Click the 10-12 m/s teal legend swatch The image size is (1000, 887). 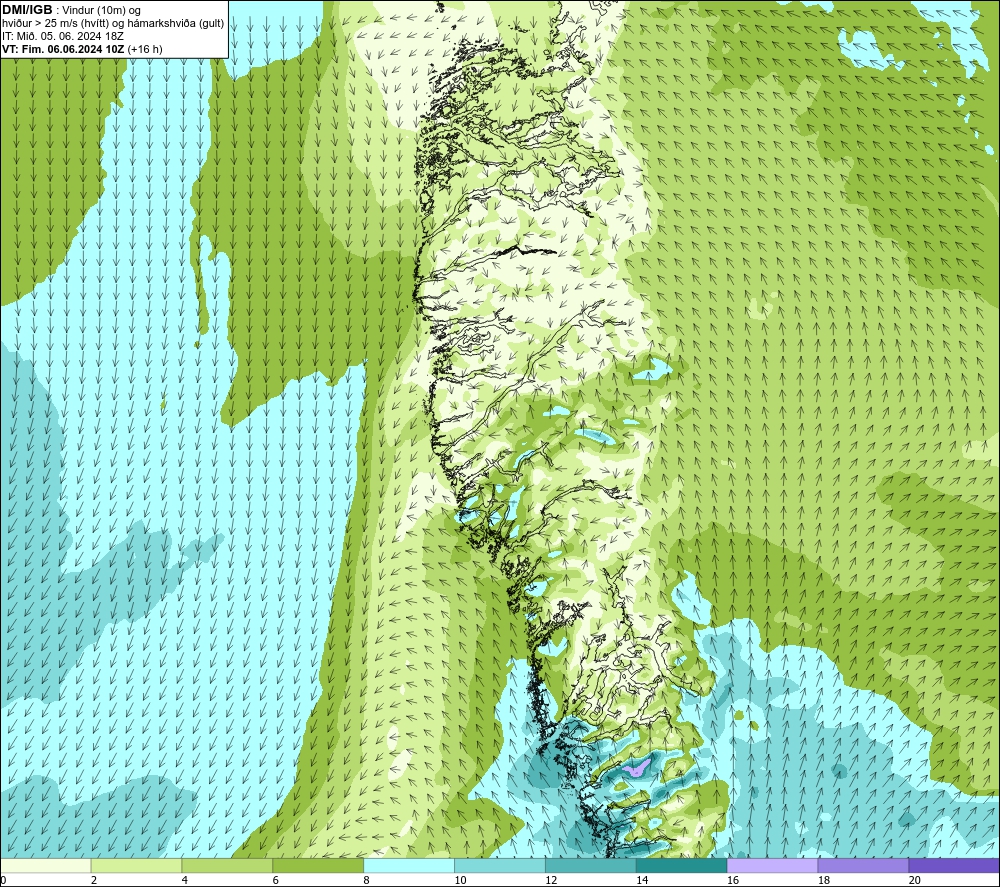pos(500,865)
